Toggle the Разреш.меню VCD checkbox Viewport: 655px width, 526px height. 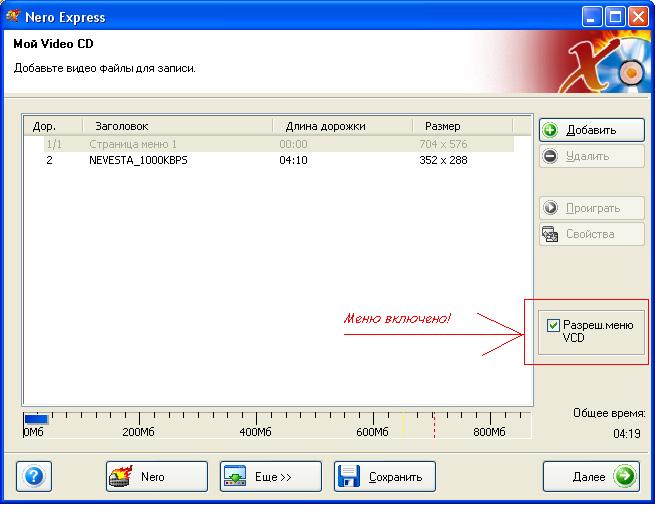pos(553,325)
